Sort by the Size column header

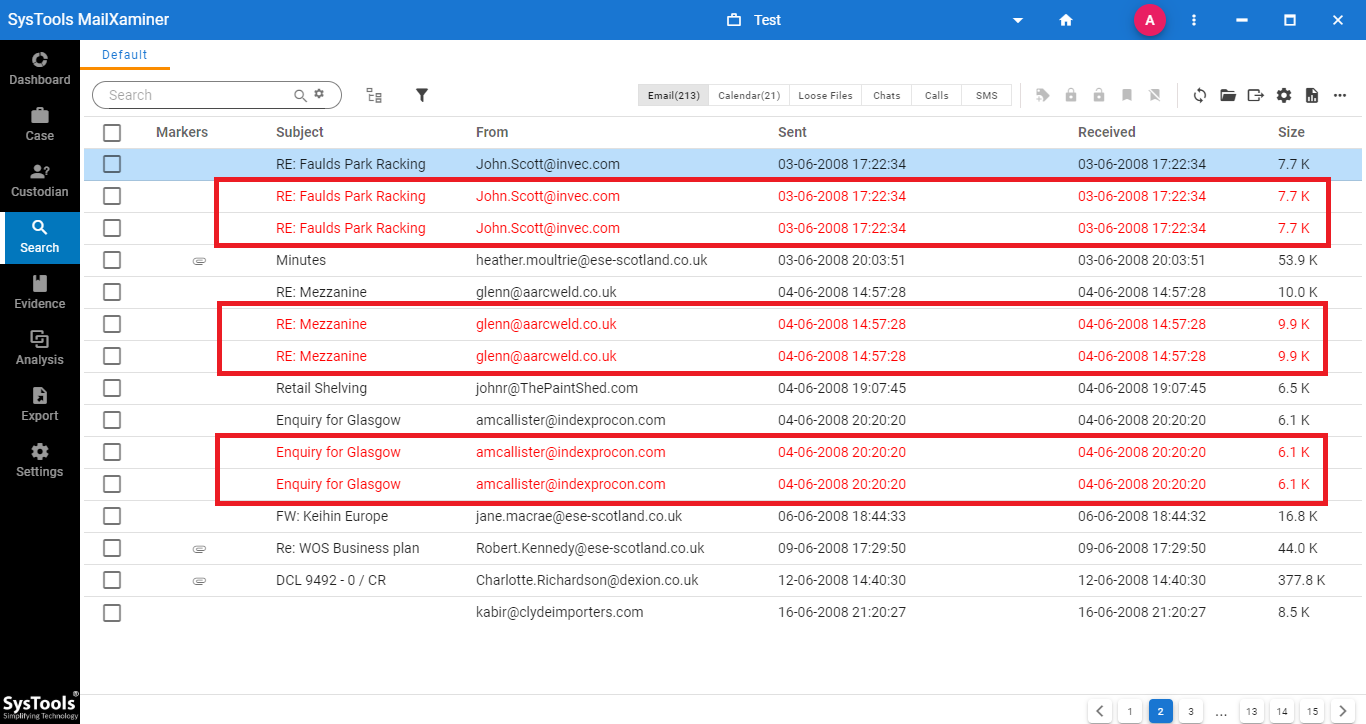pos(1291,132)
